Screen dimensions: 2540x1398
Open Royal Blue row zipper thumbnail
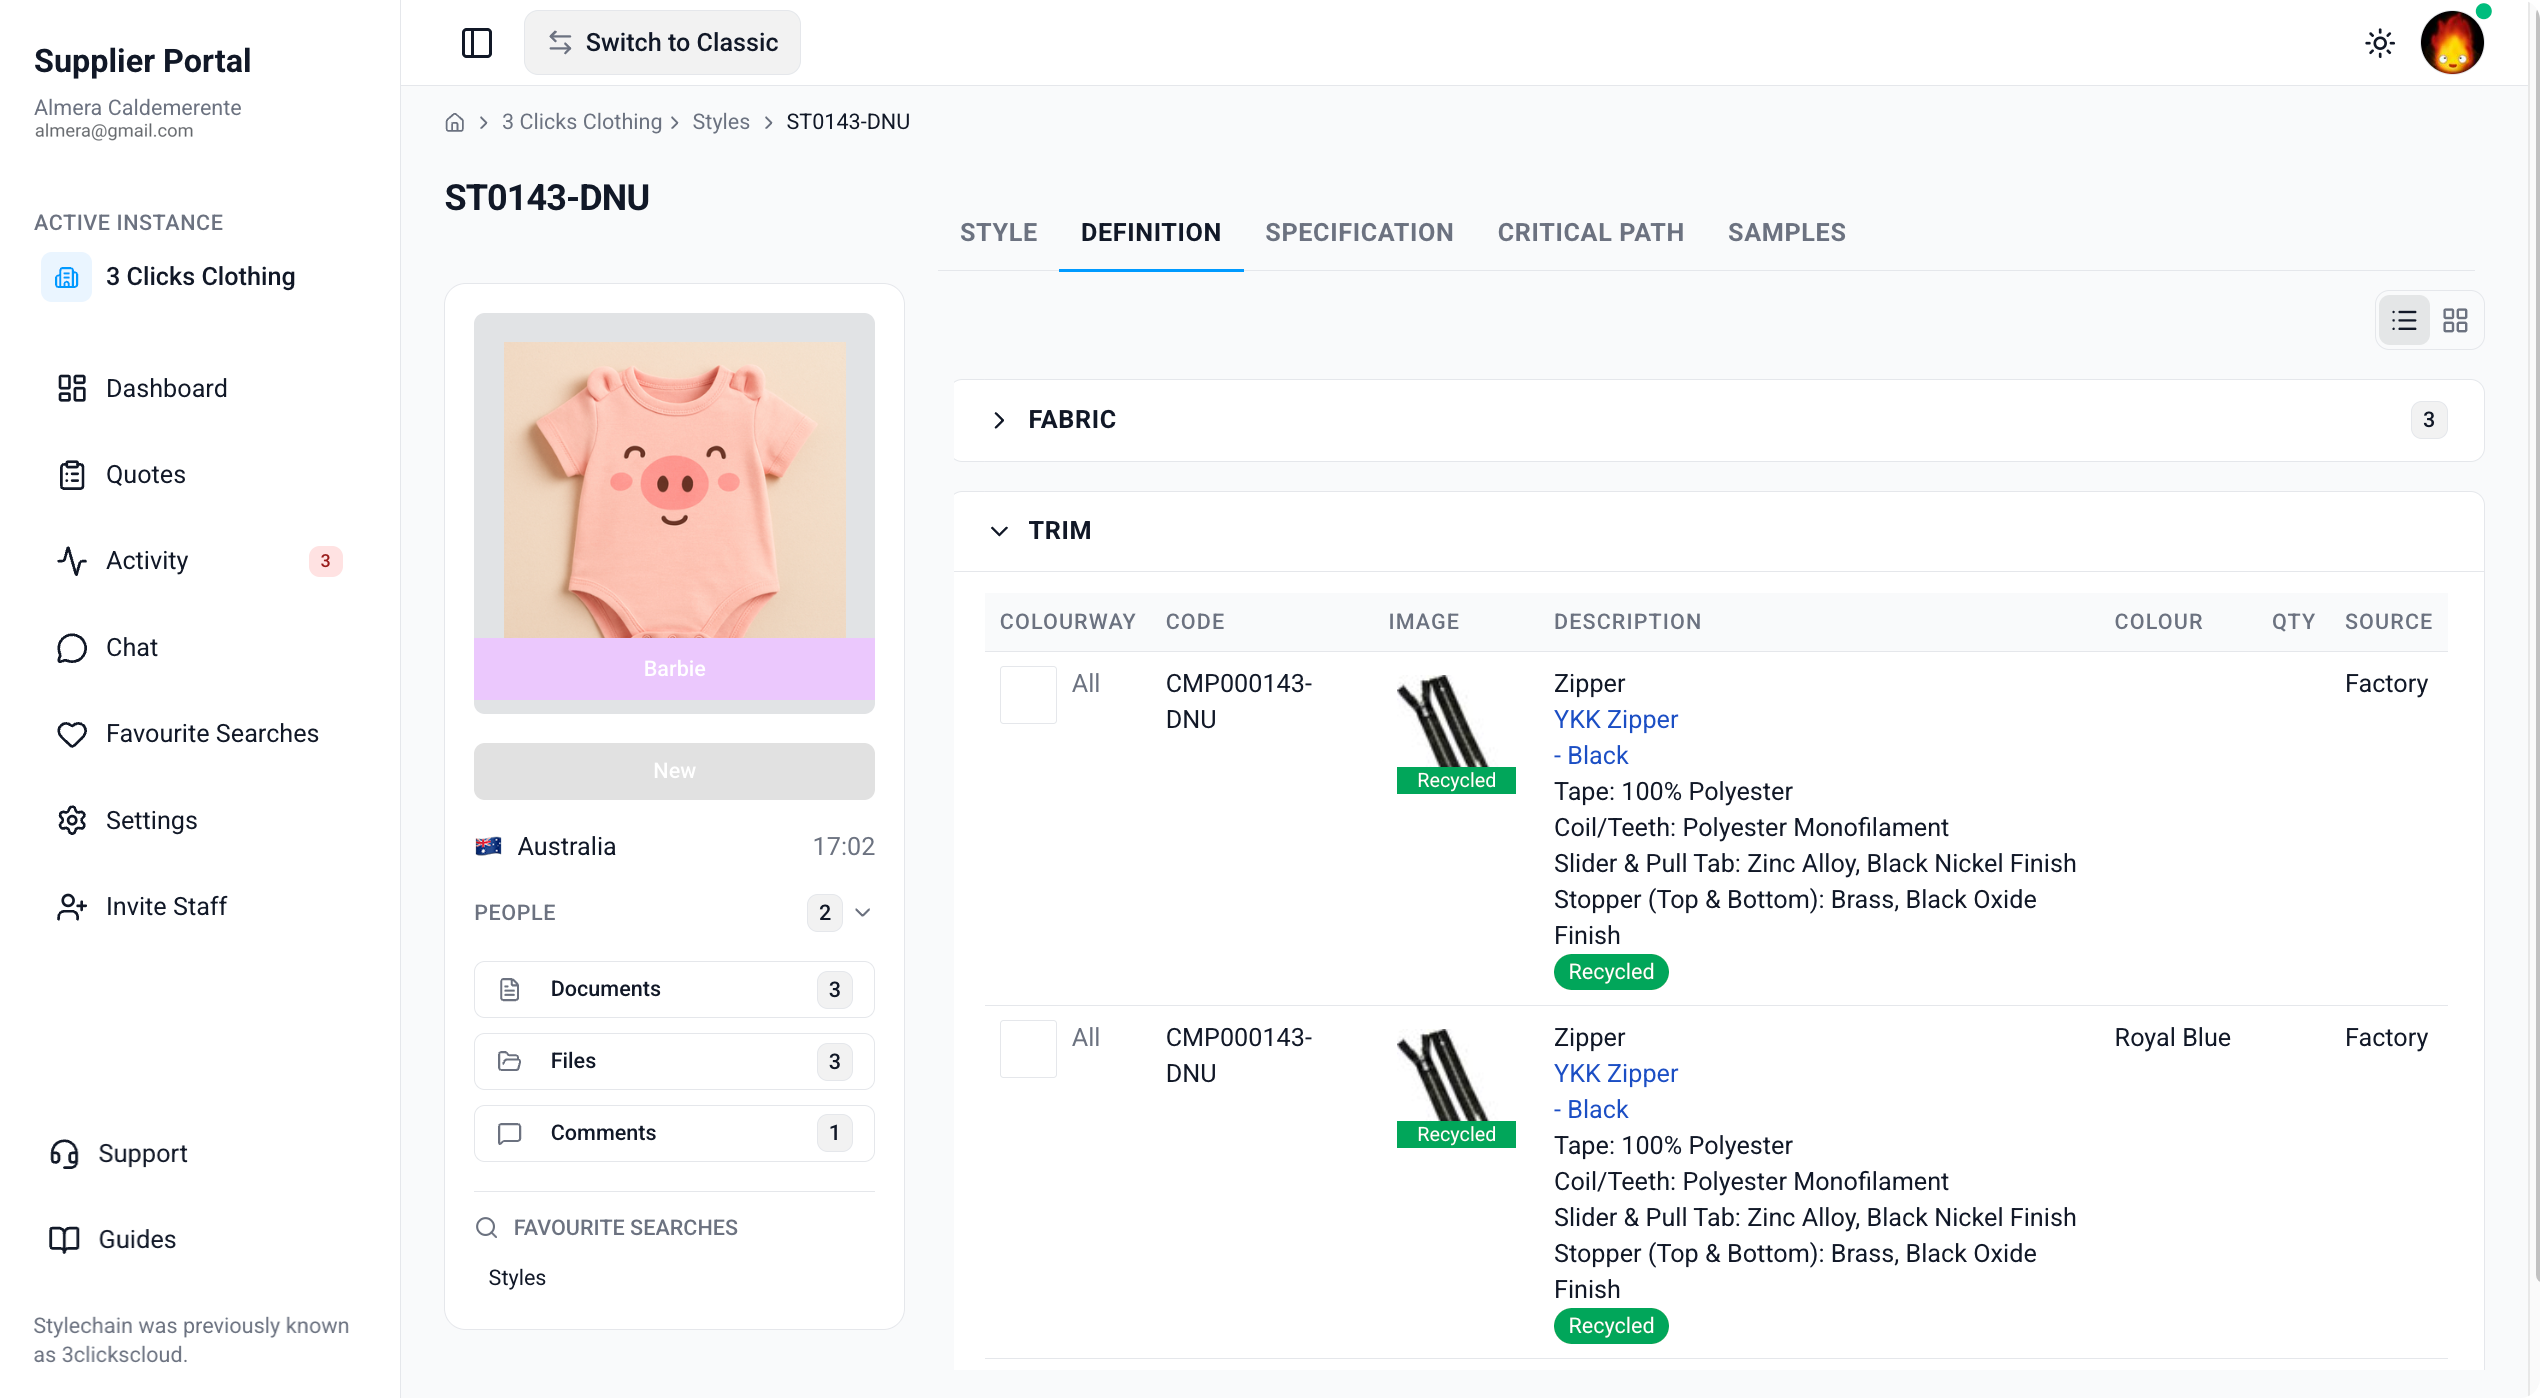click(1456, 1087)
